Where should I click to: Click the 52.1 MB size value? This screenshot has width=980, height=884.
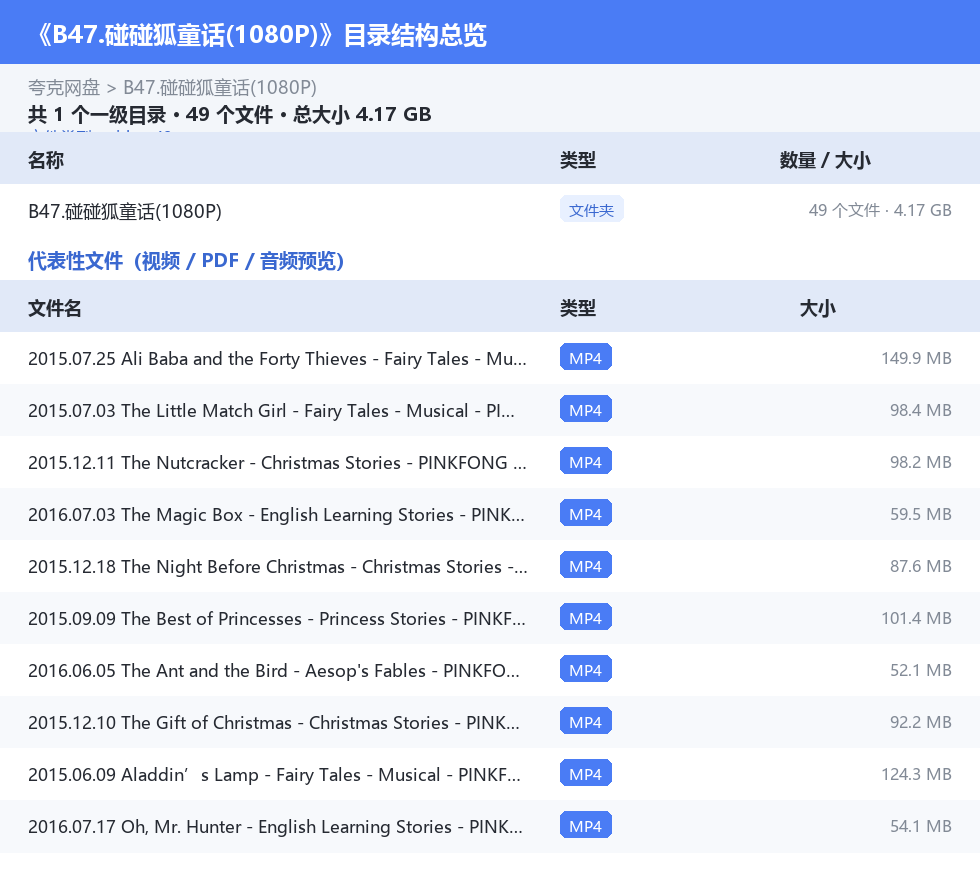[921, 670]
